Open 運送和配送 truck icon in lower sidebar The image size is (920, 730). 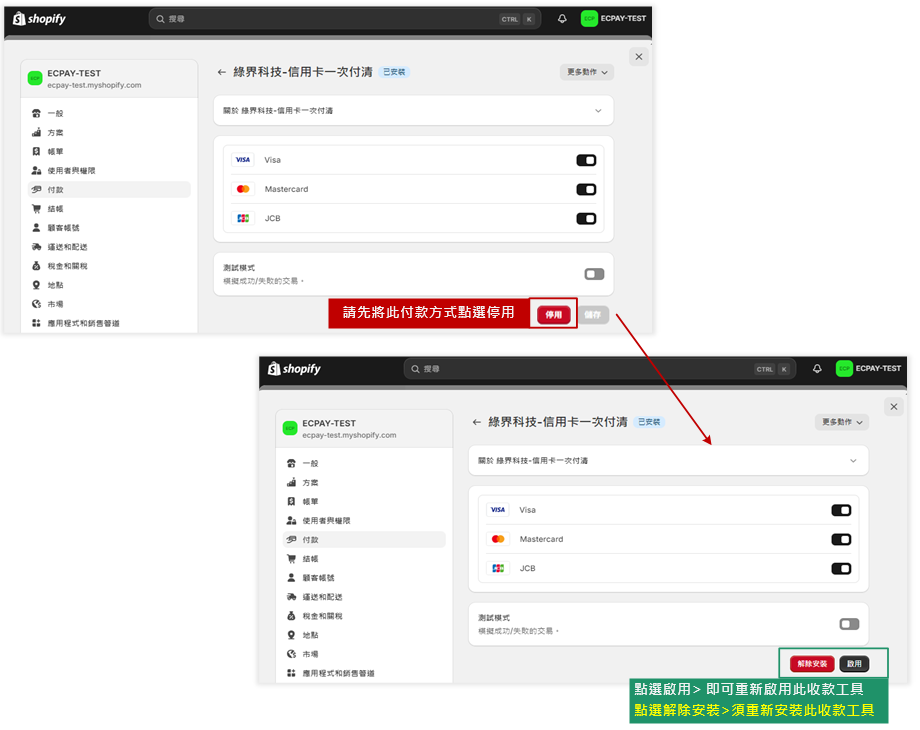(x=291, y=597)
